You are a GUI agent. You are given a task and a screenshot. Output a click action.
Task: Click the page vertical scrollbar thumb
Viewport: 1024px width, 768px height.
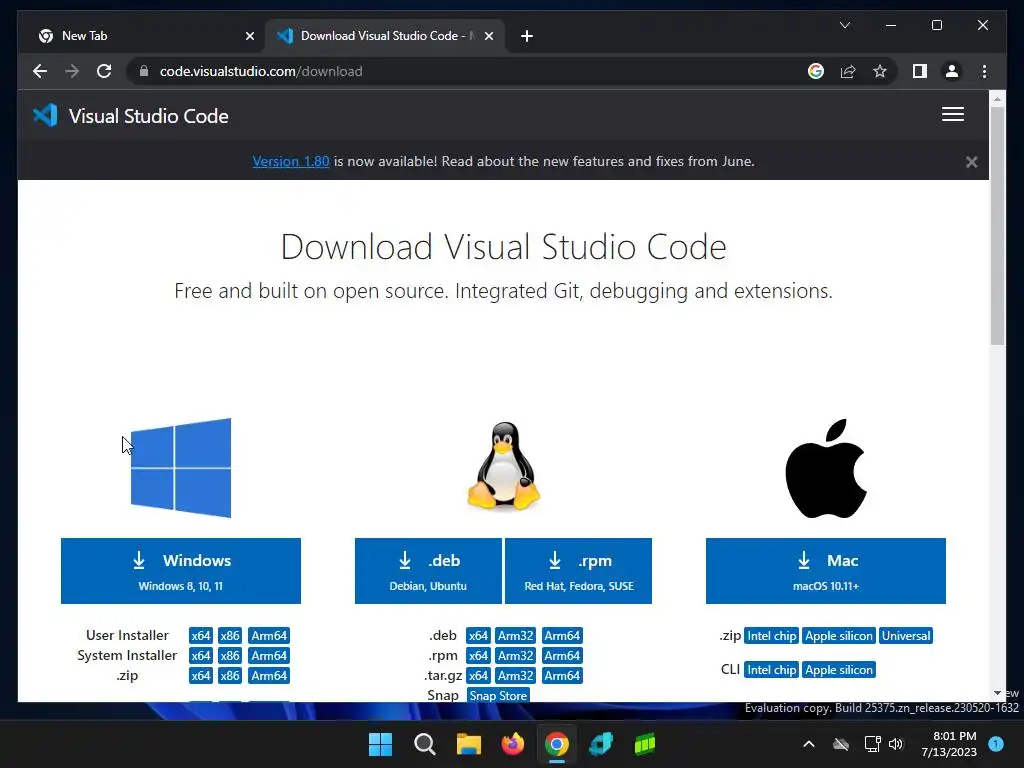click(997, 225)
